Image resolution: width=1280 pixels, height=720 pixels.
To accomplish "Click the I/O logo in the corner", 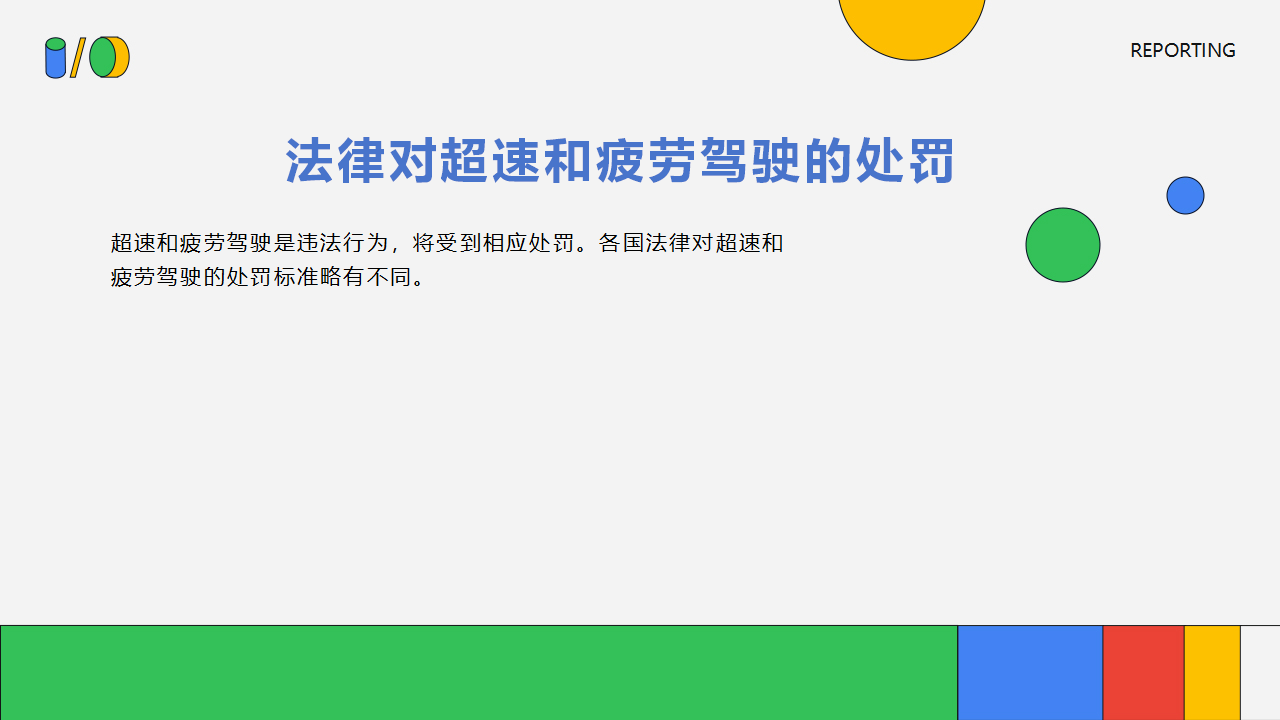I will coord(87,57).
